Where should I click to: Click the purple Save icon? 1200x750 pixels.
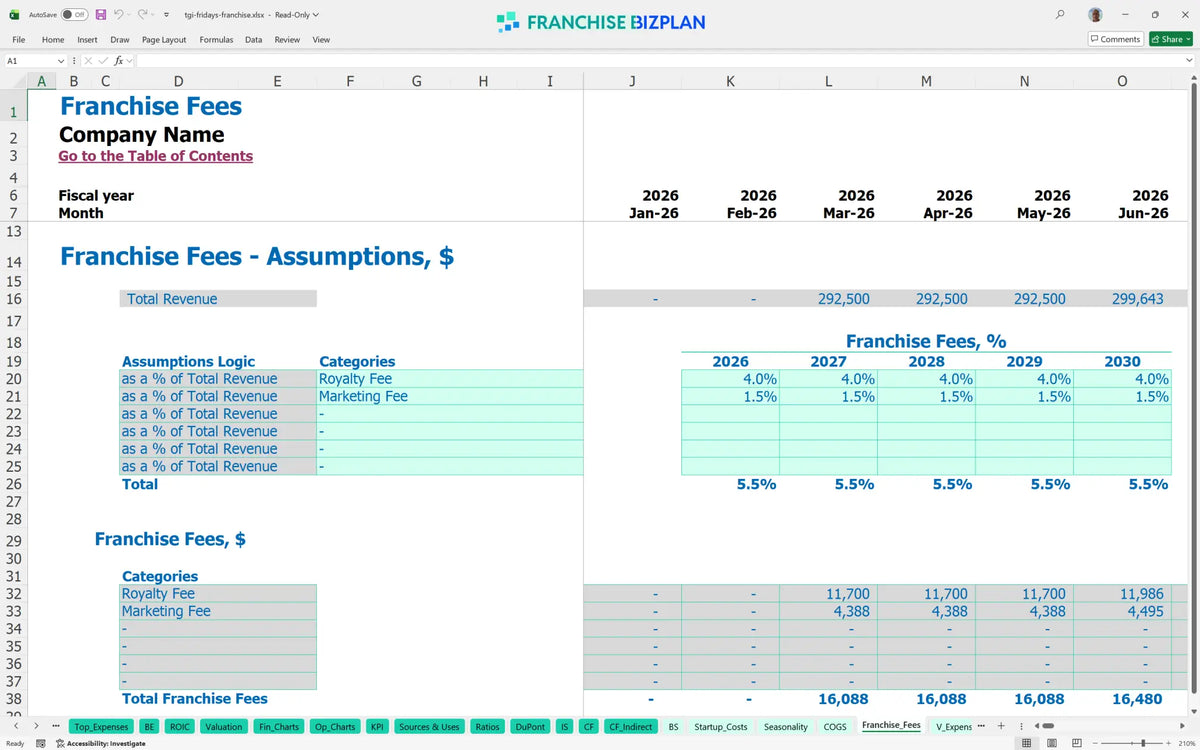(x=101, y=15)
